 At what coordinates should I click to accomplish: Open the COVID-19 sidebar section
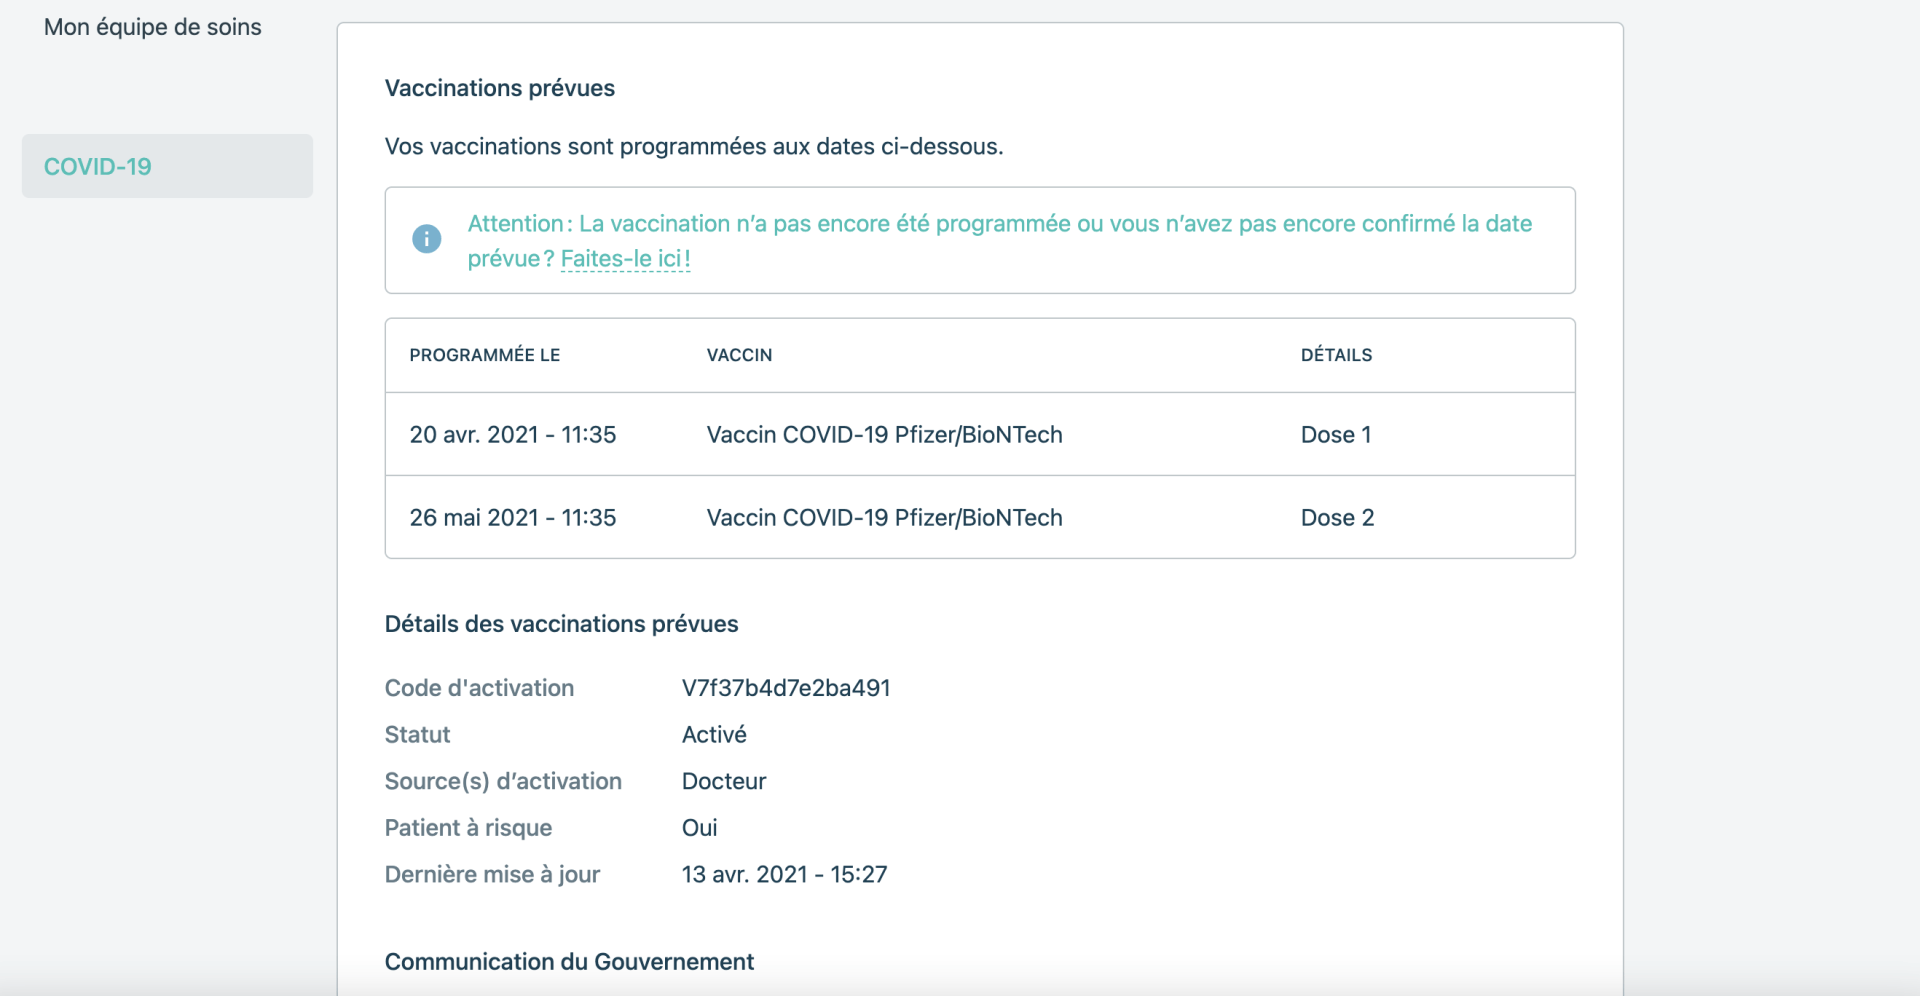[167, 166]
